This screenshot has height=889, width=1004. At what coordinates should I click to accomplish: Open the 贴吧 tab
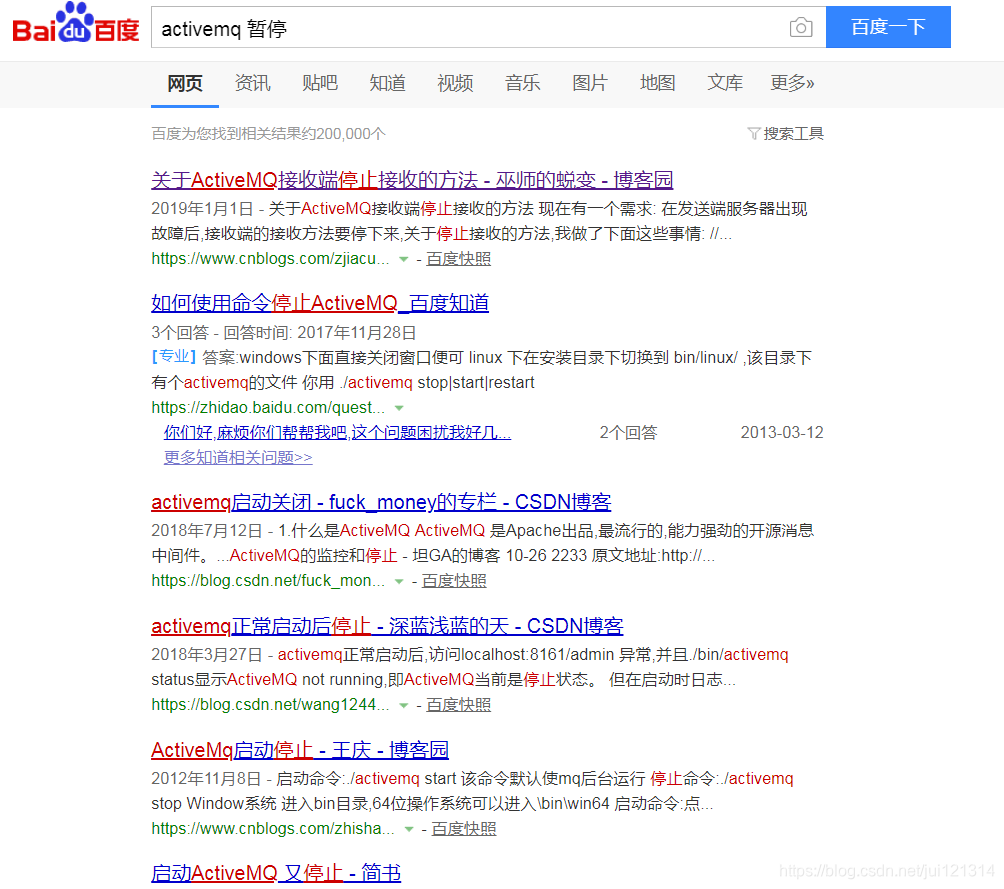click(x=320, y=83)
